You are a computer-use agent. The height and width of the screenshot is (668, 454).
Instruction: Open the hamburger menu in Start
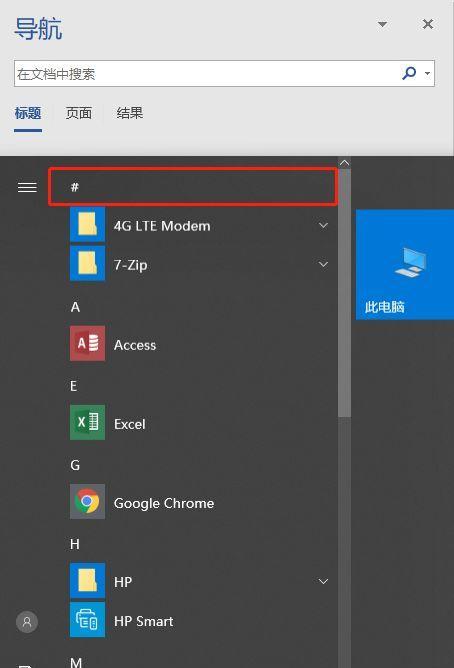27,187
